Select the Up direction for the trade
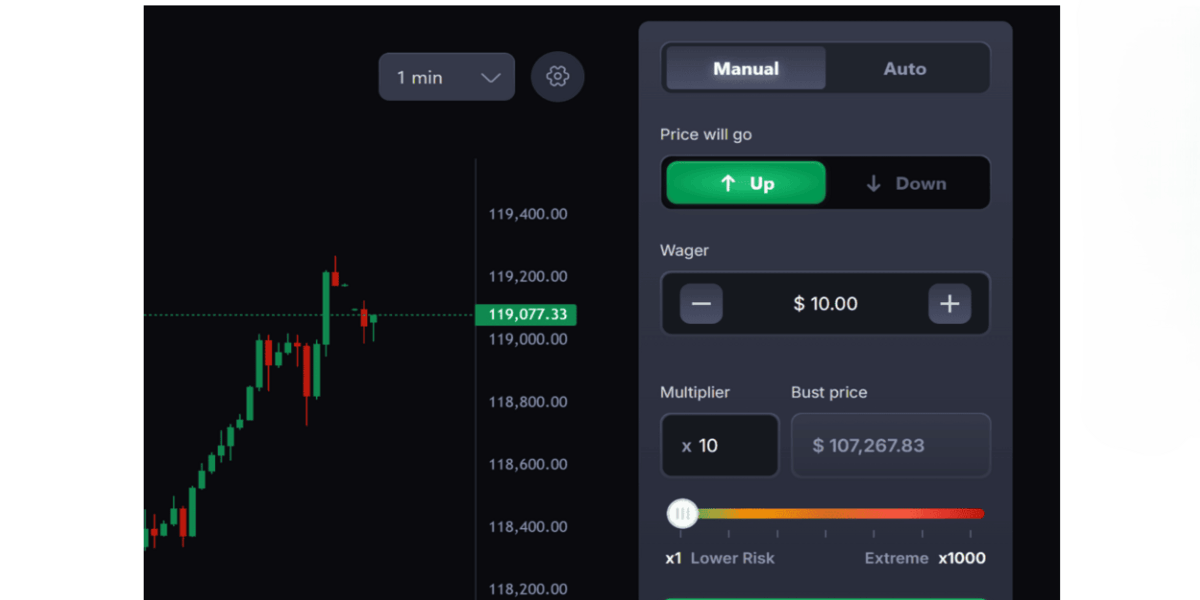This screenshot has width=1200, height=600. click(x=745, y=183)
